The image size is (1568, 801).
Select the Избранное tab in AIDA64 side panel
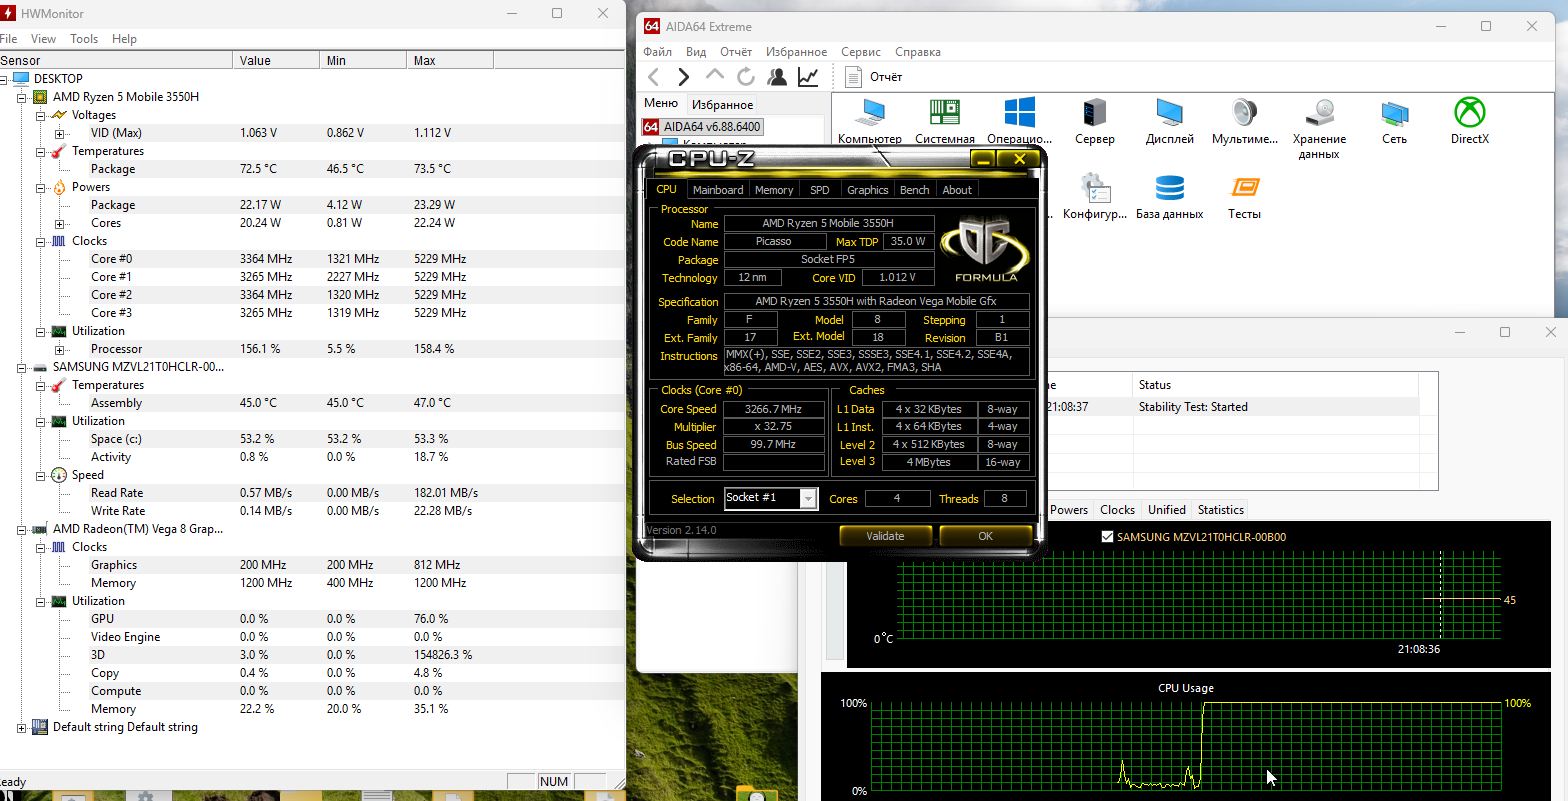(x=722, y=105)
